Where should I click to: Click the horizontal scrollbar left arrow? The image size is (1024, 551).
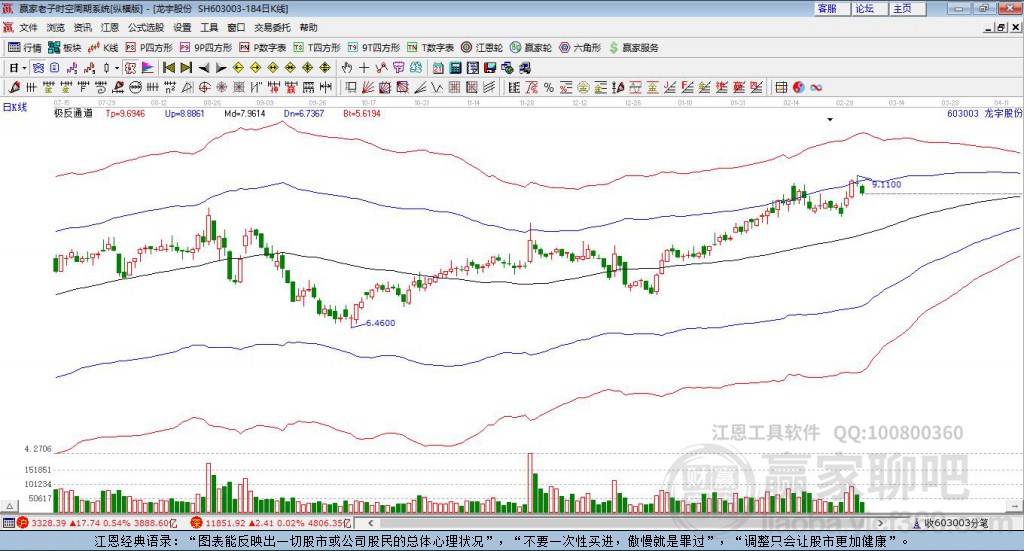click(370, 523)
